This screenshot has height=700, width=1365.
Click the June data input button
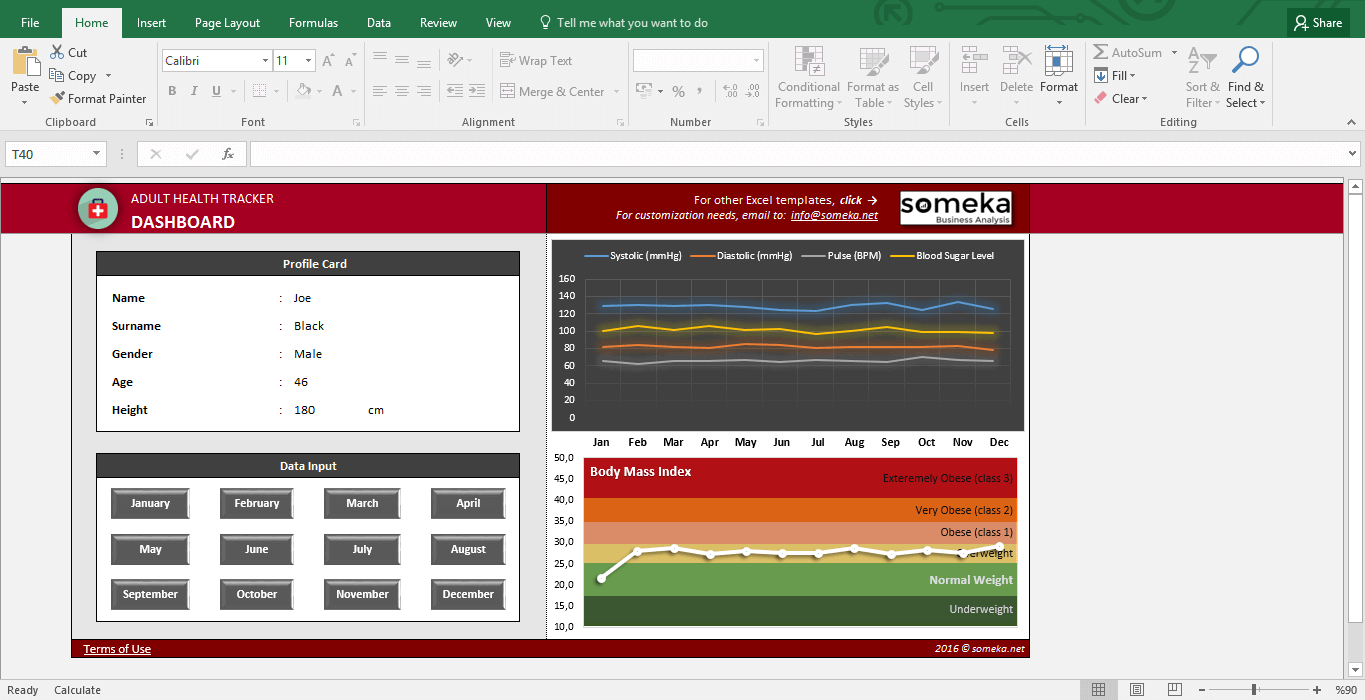click(x=257, y=549)
